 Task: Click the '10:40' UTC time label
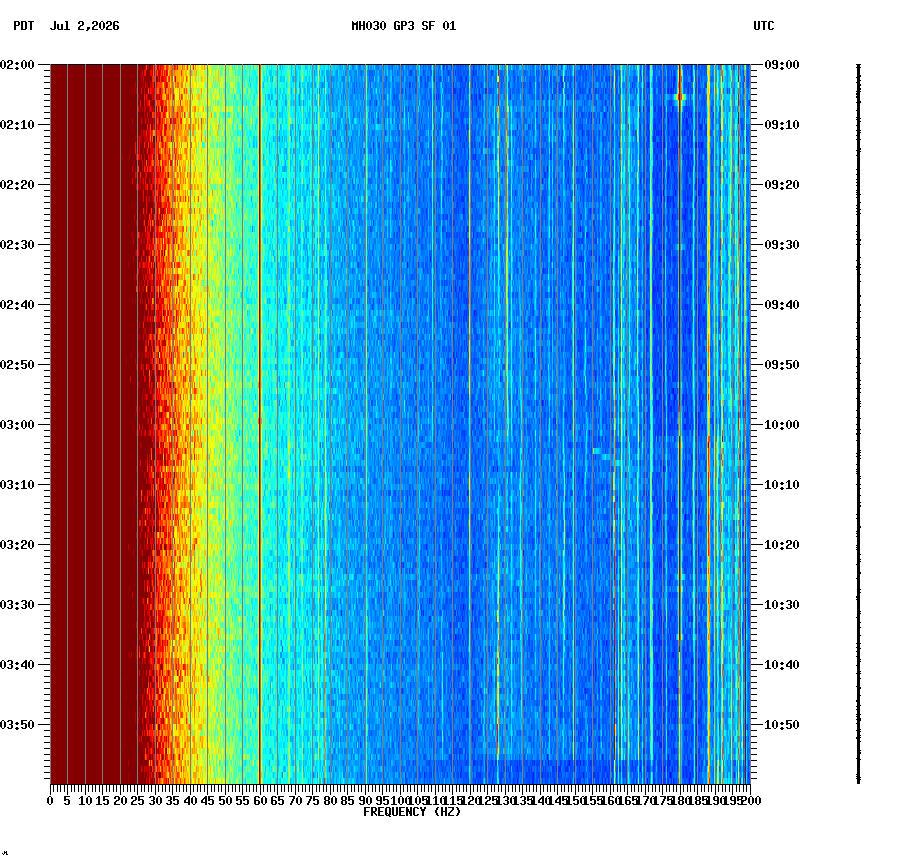[782, 664]
